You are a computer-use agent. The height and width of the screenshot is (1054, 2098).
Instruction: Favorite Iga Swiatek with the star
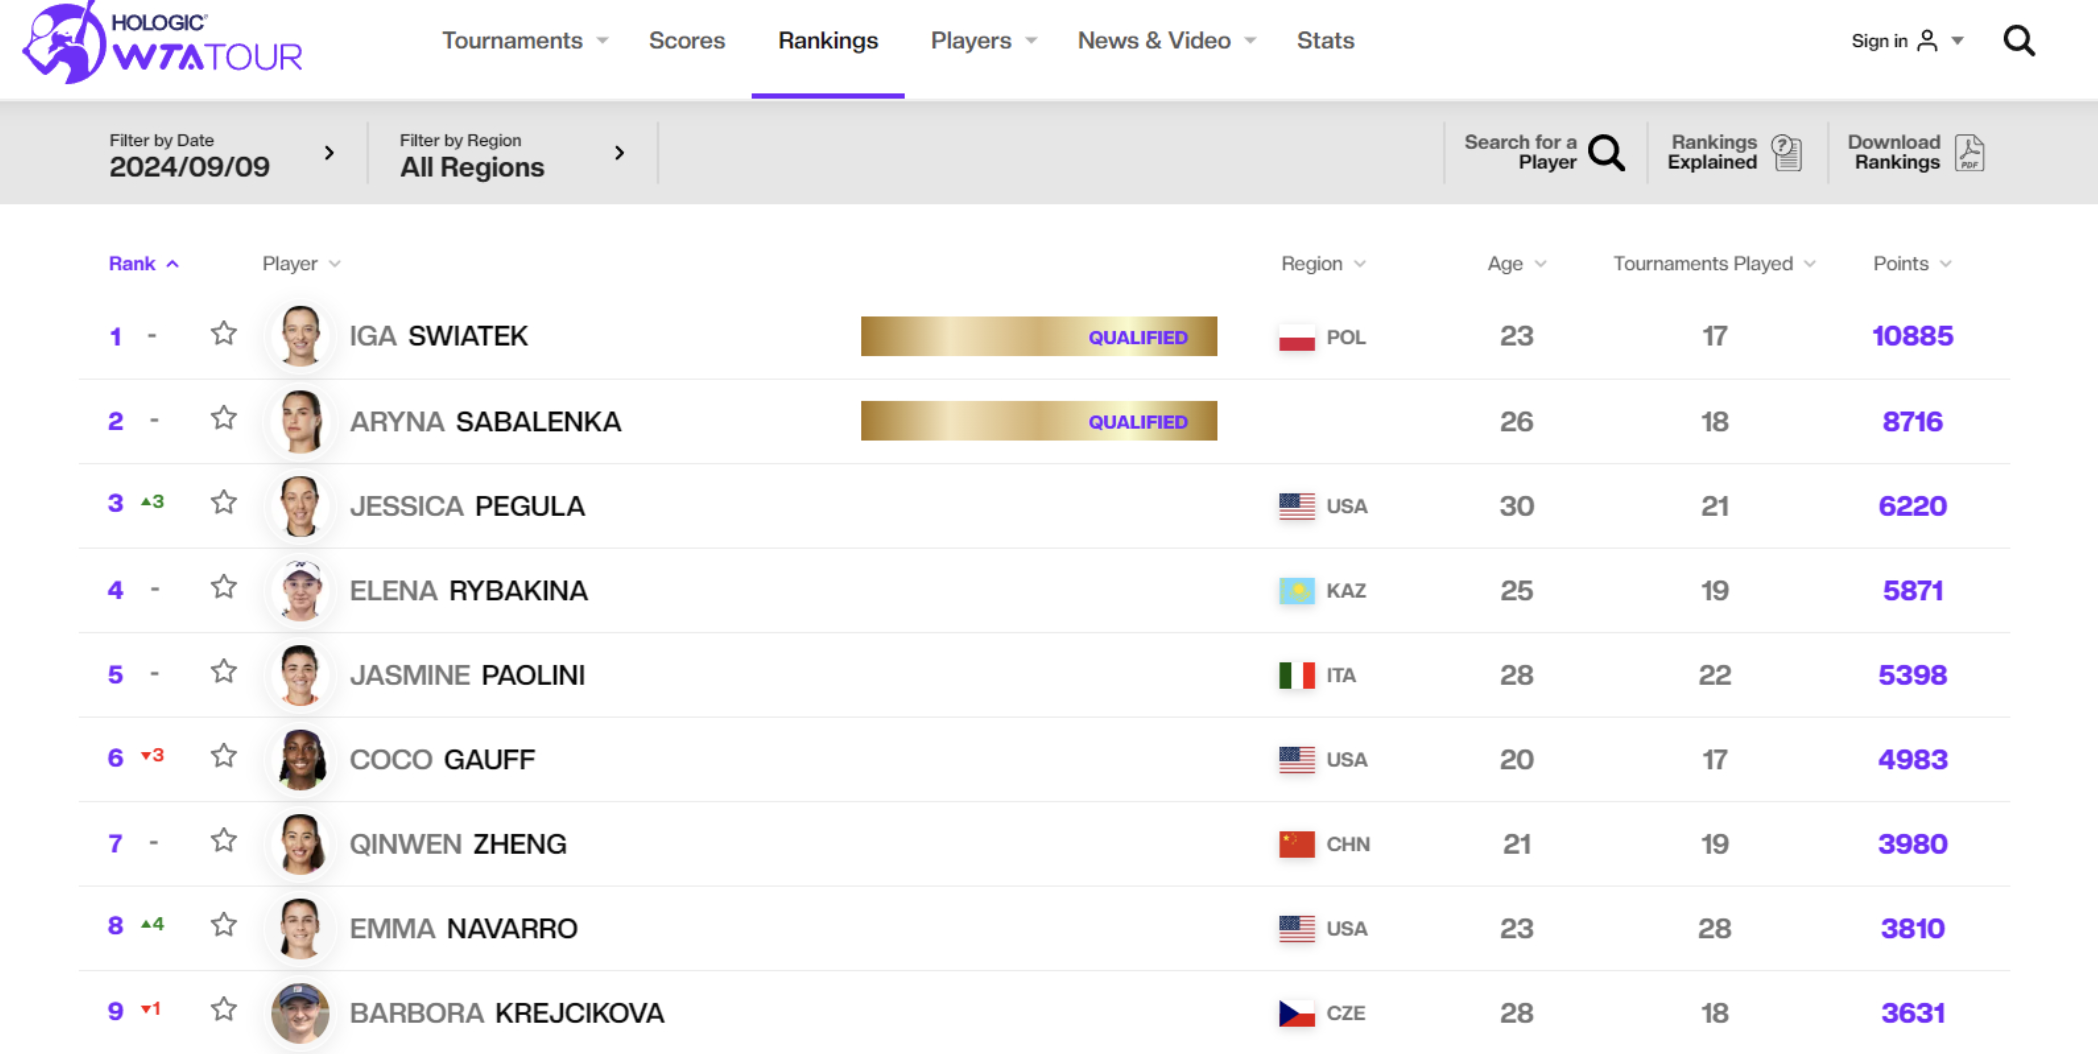(x=224, y=334)
